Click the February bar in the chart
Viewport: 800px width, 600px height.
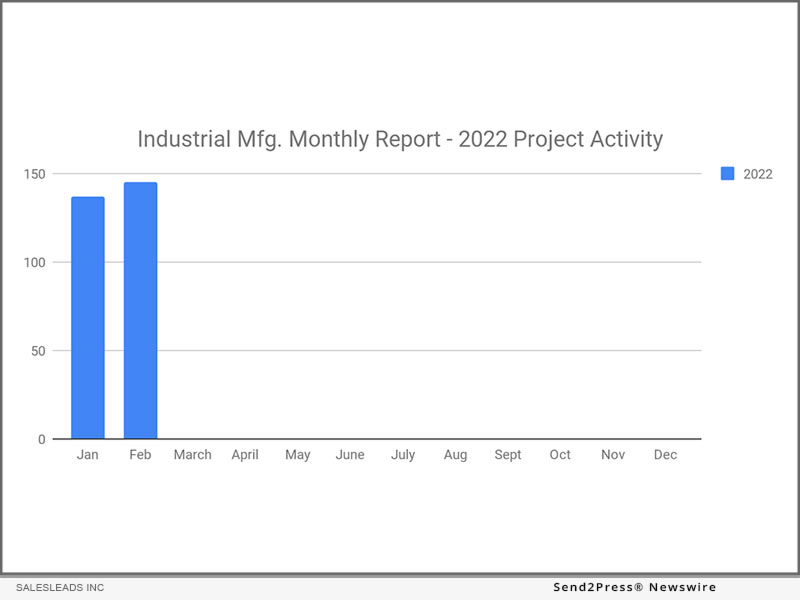coord(140,311)
